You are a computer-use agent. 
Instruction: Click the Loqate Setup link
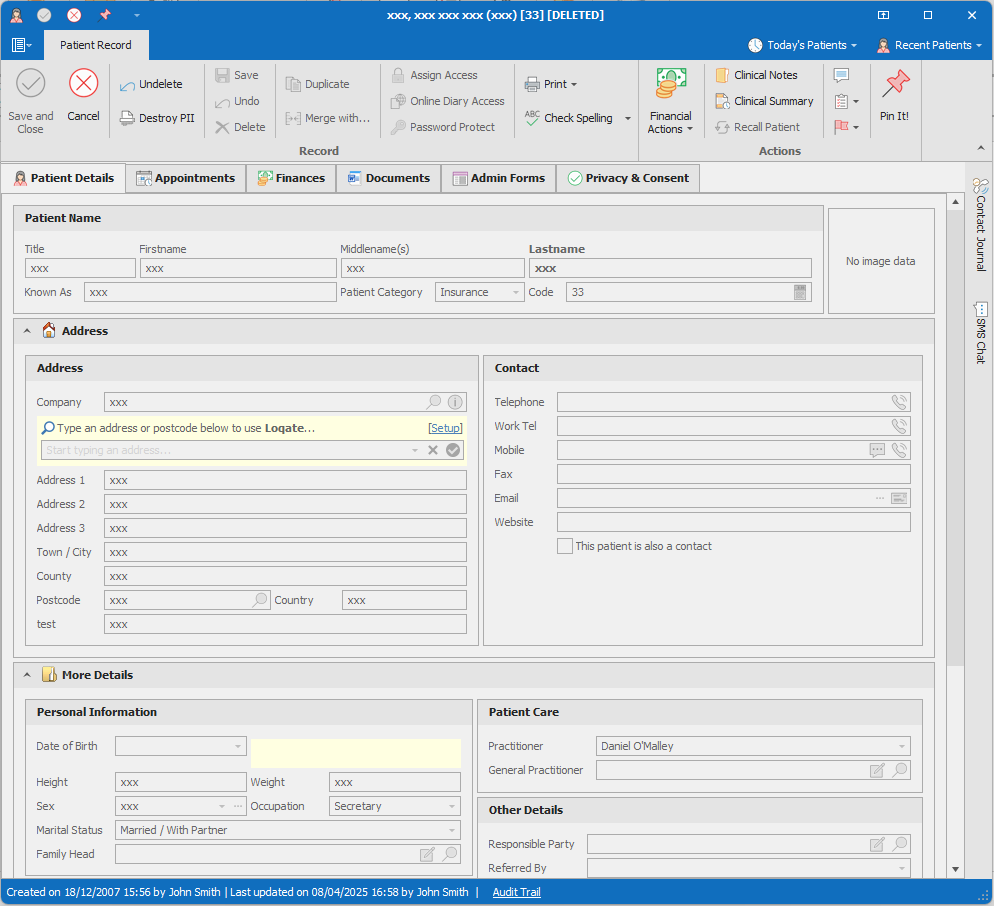pos(445,428)
